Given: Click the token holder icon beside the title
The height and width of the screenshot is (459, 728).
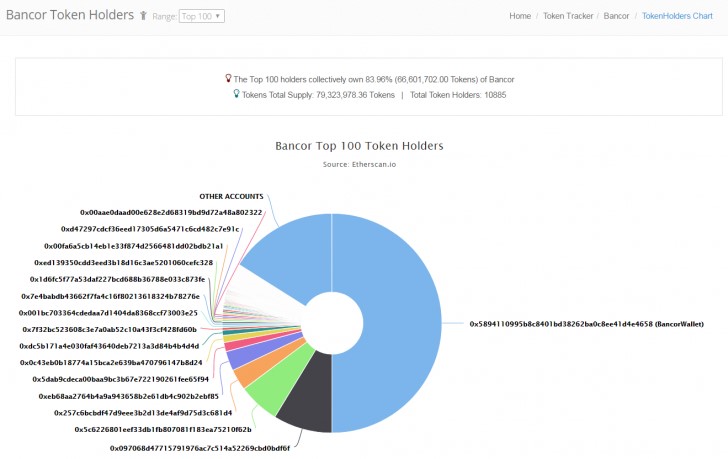Looking at the screenshot, I should tap(144, 16).
